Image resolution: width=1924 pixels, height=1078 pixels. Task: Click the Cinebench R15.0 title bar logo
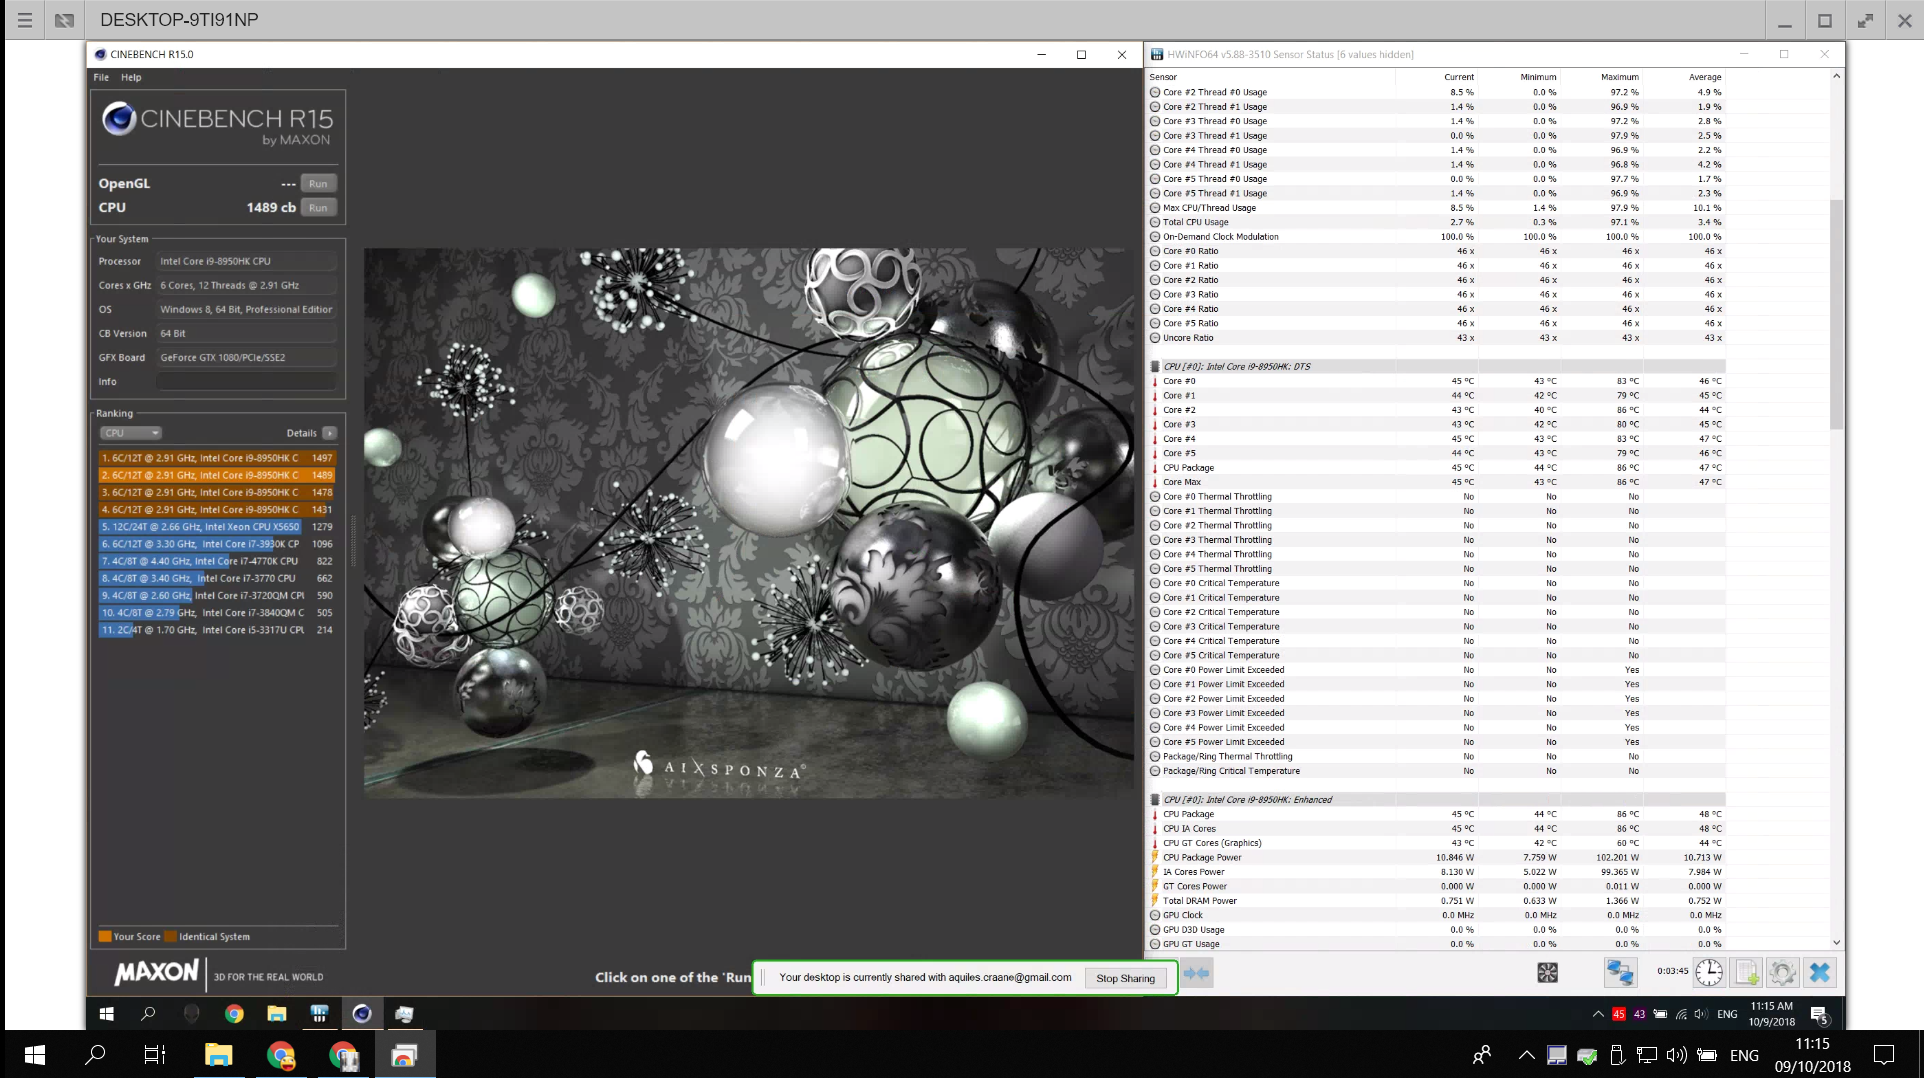(x=100, y=54)
